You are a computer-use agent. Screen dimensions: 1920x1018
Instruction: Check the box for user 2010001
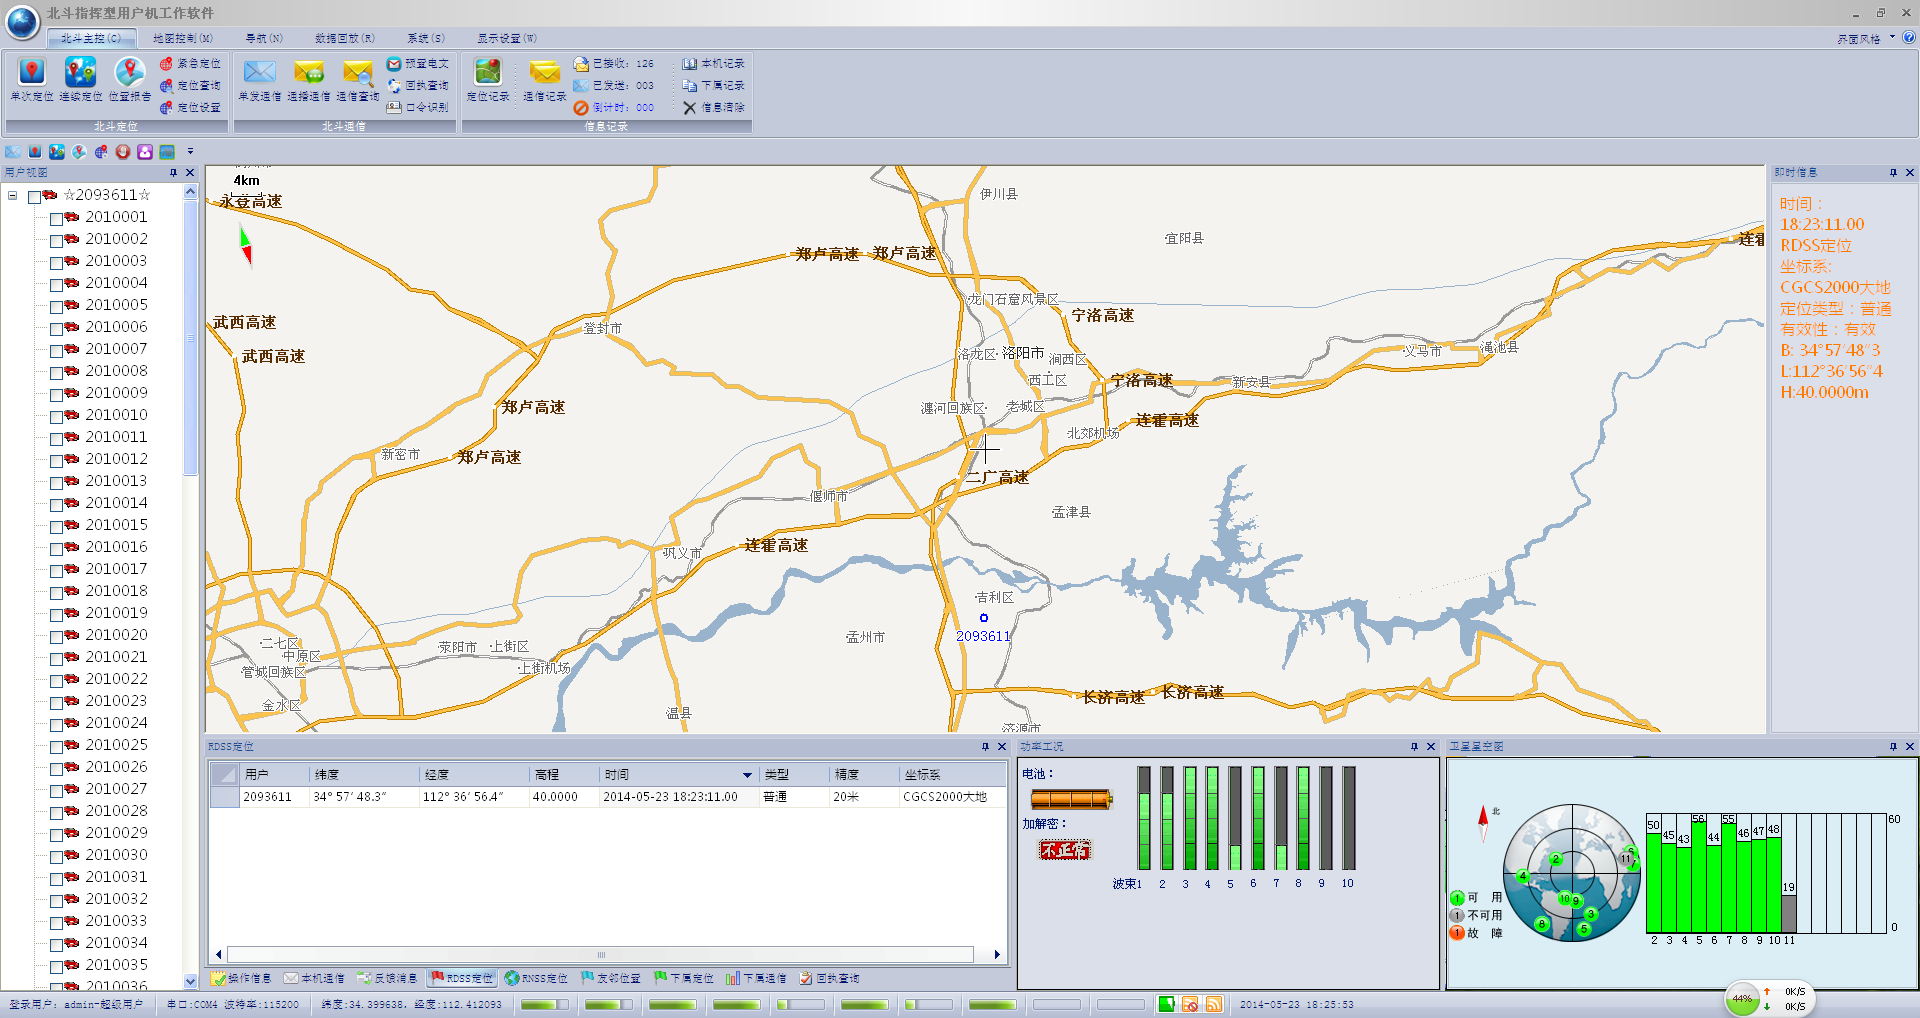(x=56, y=218)
